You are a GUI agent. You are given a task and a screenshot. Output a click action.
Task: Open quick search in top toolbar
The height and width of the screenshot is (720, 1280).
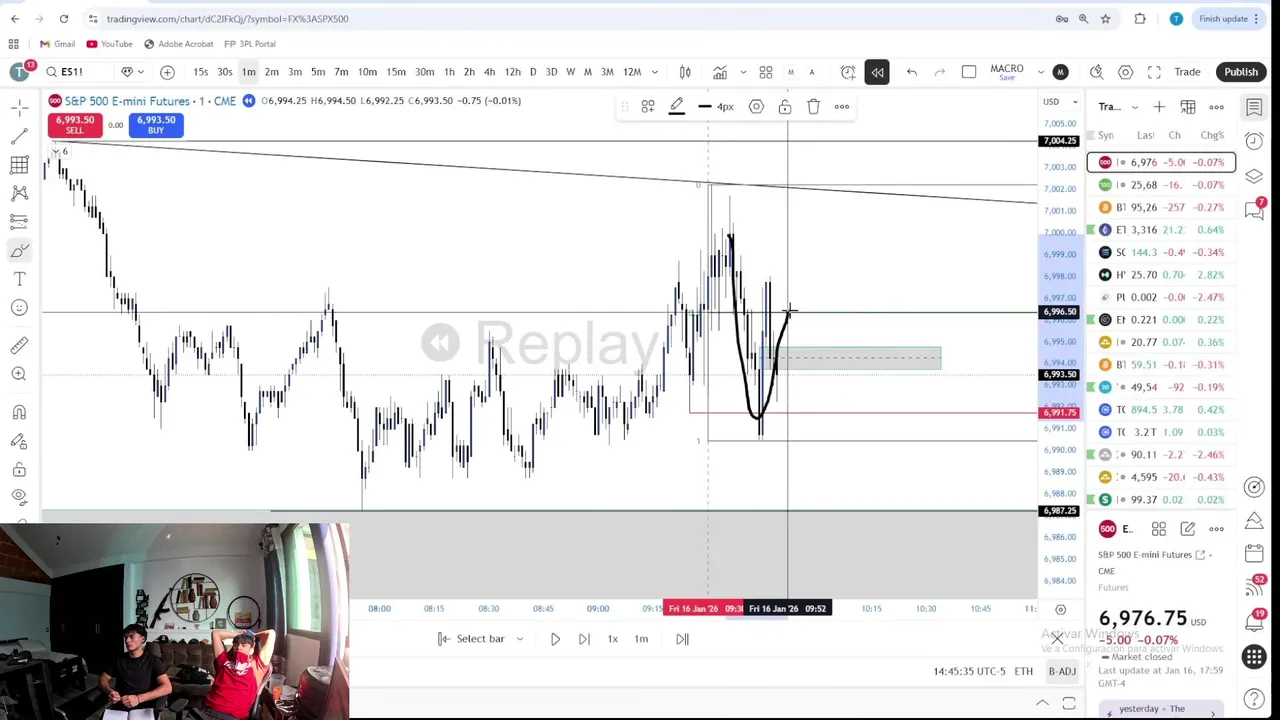tap(1097, 72)
